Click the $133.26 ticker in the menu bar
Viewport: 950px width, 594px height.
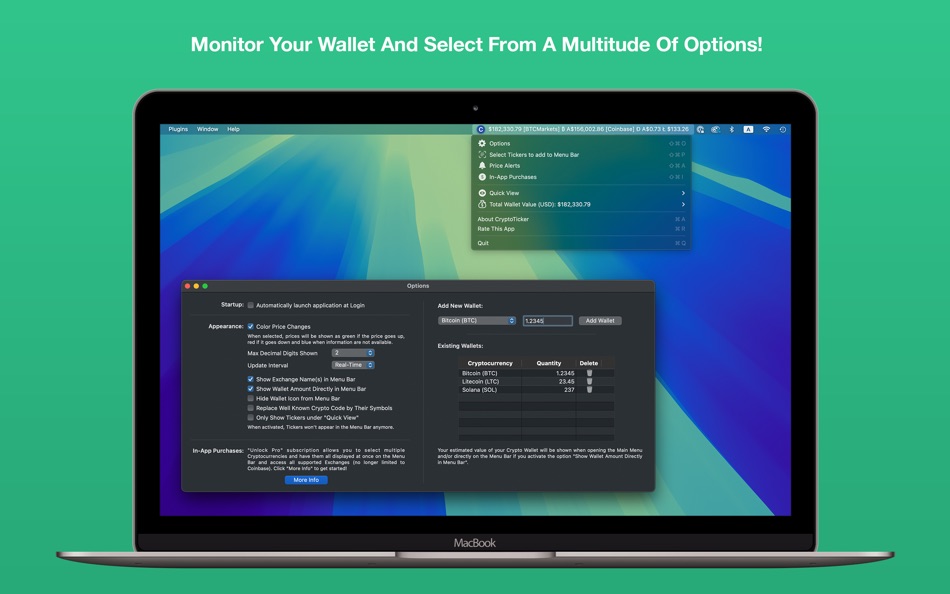point(676,129)
